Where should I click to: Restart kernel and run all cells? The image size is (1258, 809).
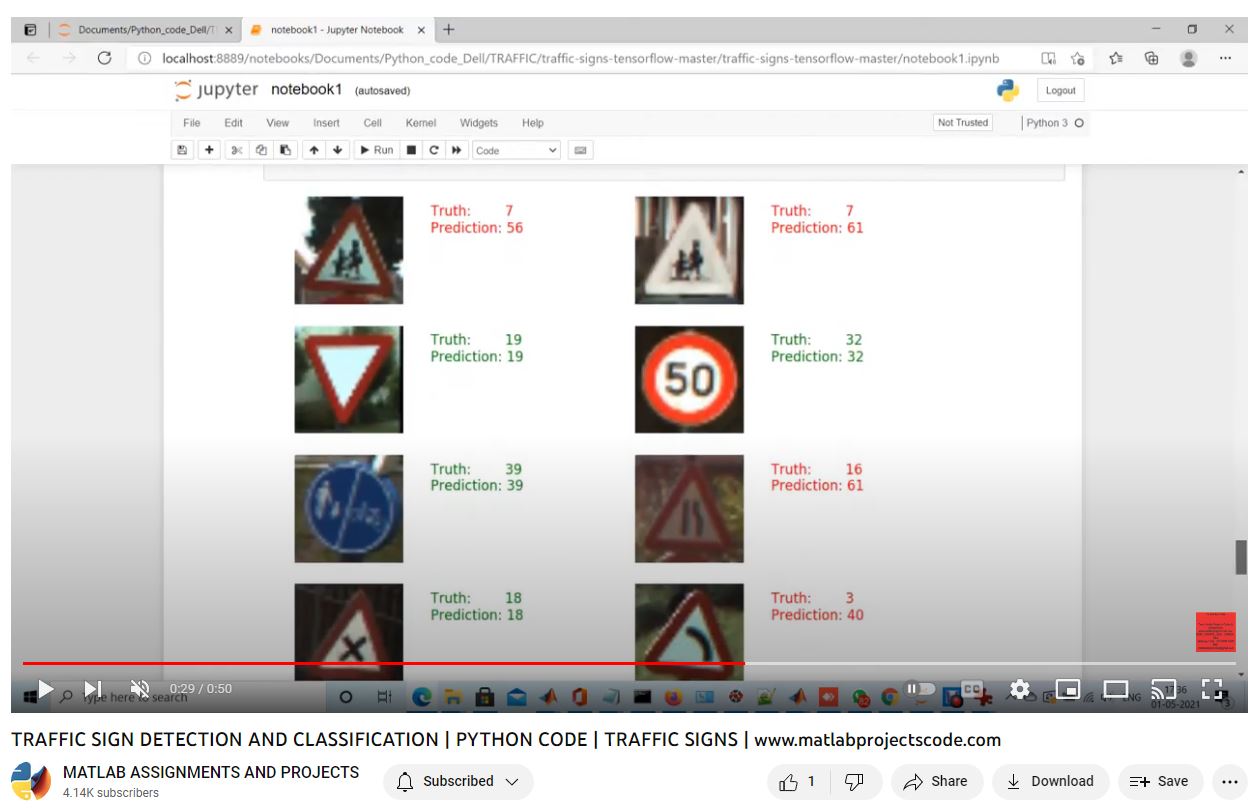point(457,150)
